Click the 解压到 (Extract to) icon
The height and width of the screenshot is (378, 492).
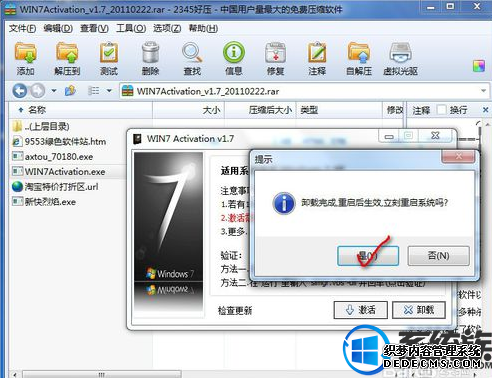[67, 58]
